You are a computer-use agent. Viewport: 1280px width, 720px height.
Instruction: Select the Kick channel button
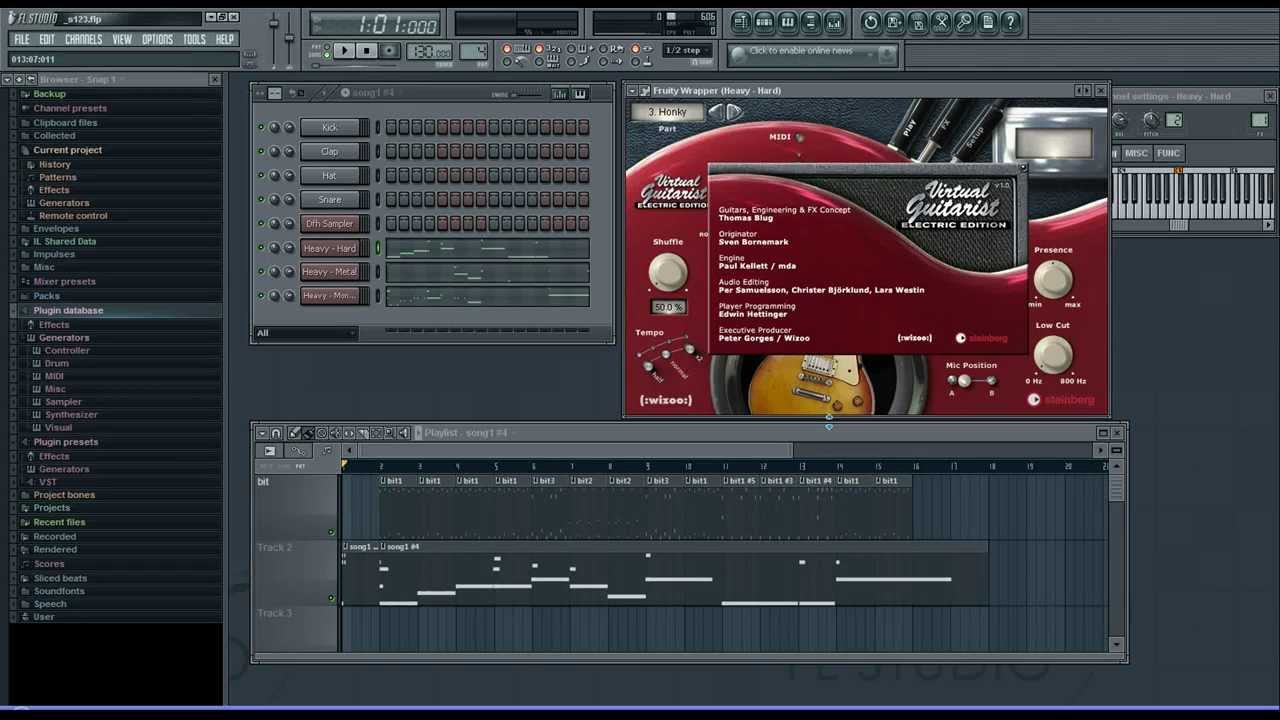click(330, 127)
